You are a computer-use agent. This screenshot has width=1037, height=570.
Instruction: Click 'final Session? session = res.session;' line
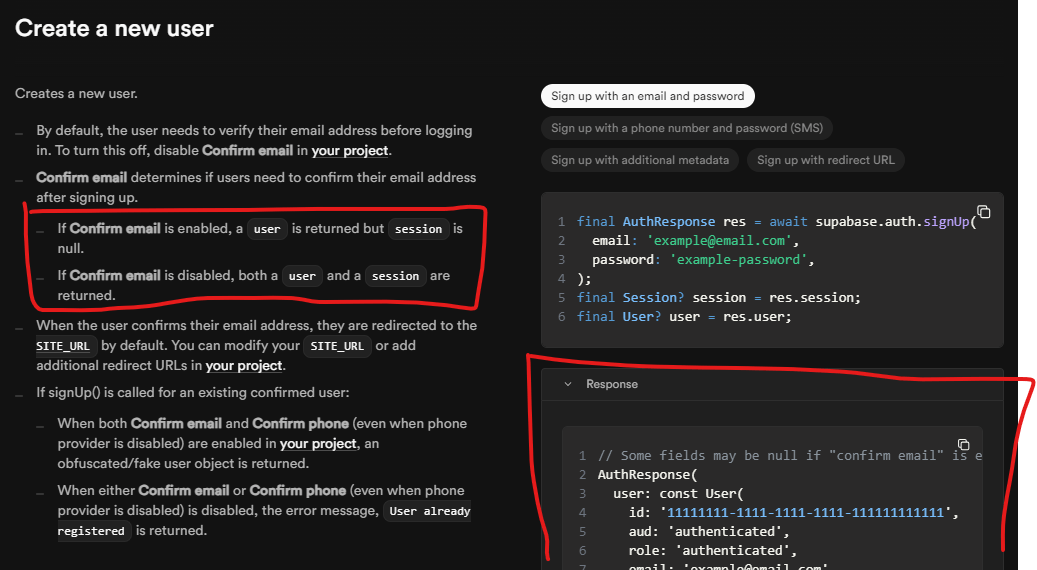[x=719, y=298]
